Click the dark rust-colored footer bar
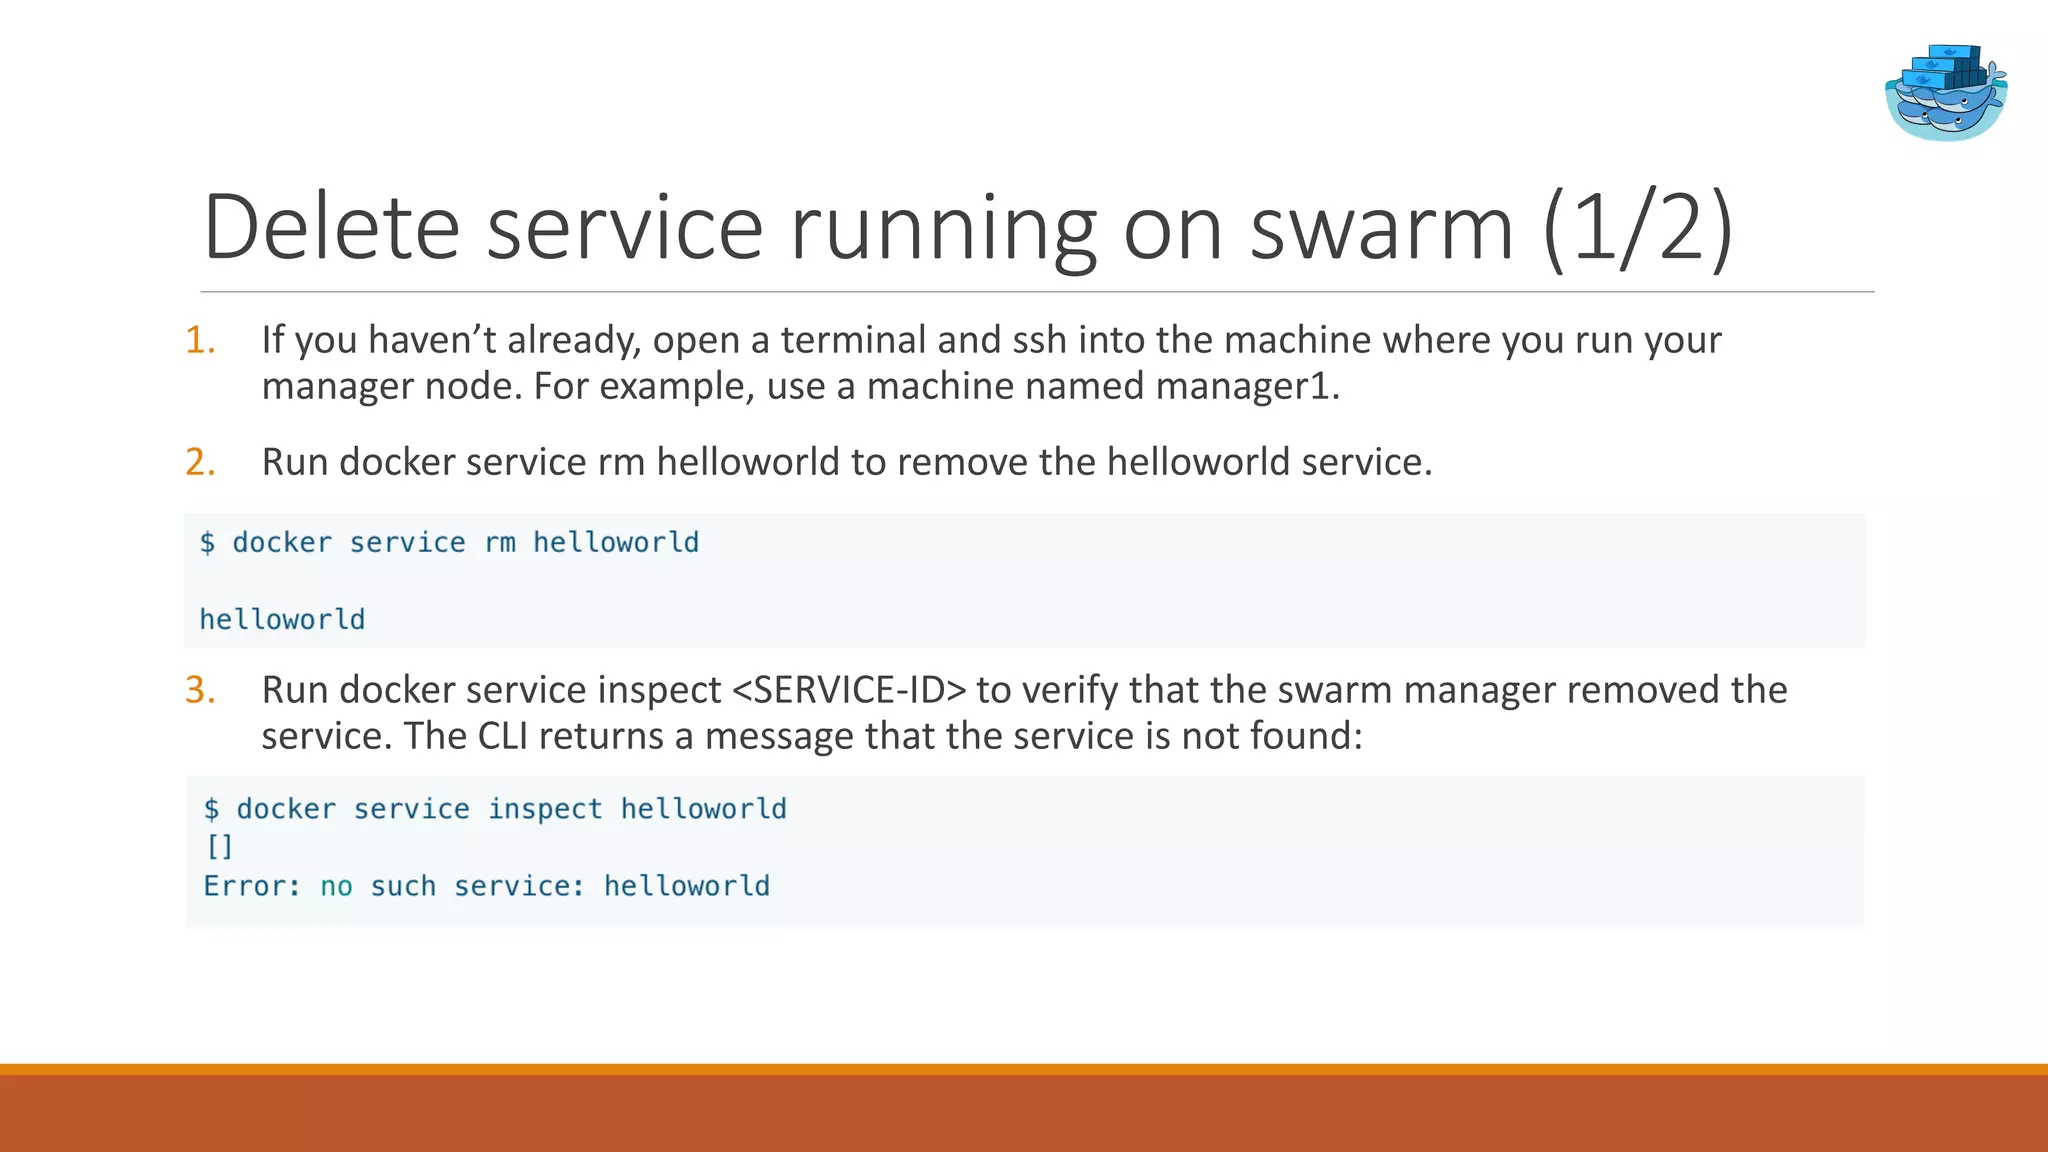 [1024, 1114]
